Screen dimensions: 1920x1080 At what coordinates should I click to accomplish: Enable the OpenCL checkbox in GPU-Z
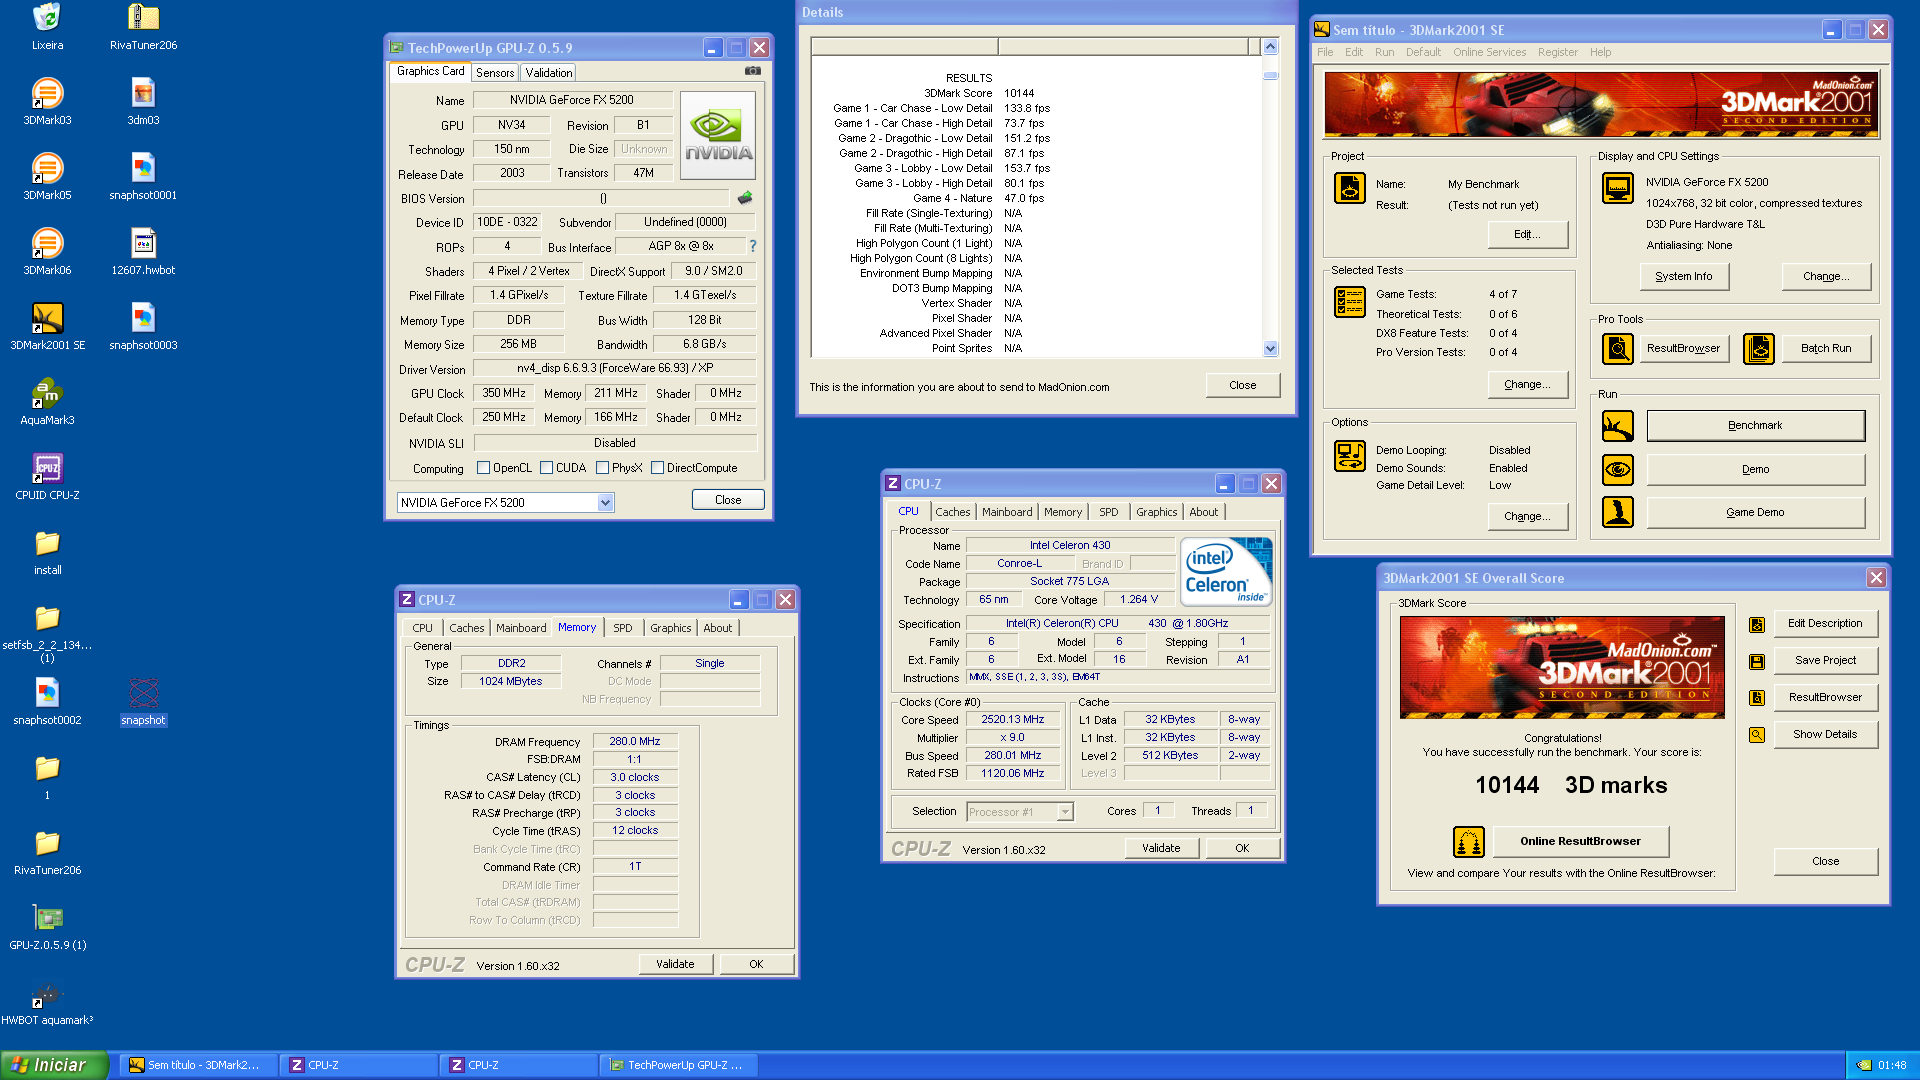click(484, 468)
